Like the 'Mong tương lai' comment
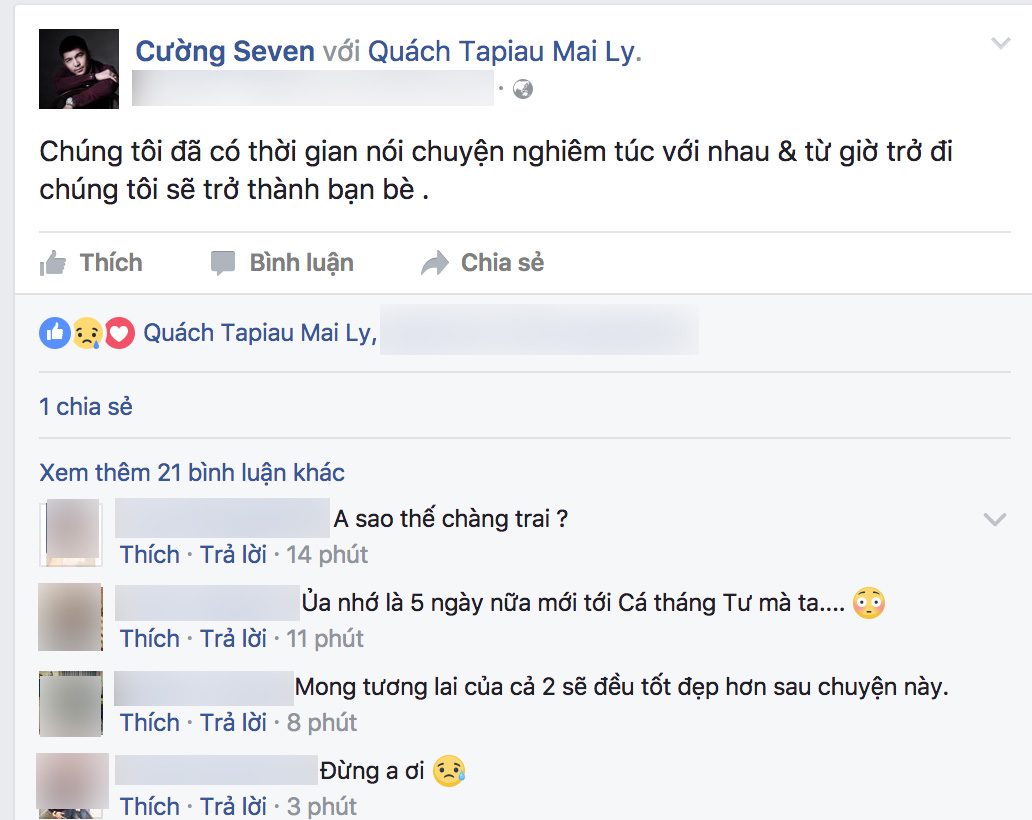This screenshot has height=820, width=1032. [149, 723]
